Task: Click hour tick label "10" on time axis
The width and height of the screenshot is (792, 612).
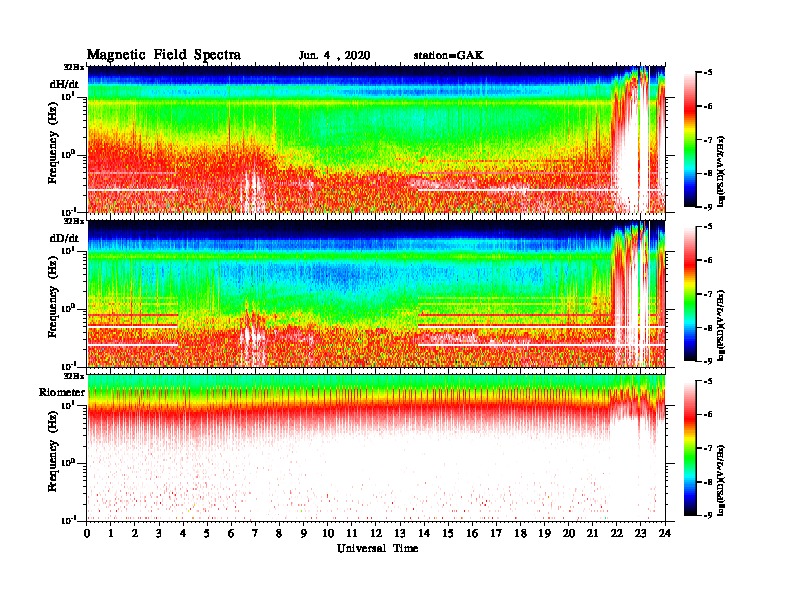Action: (x=328, y=533)
